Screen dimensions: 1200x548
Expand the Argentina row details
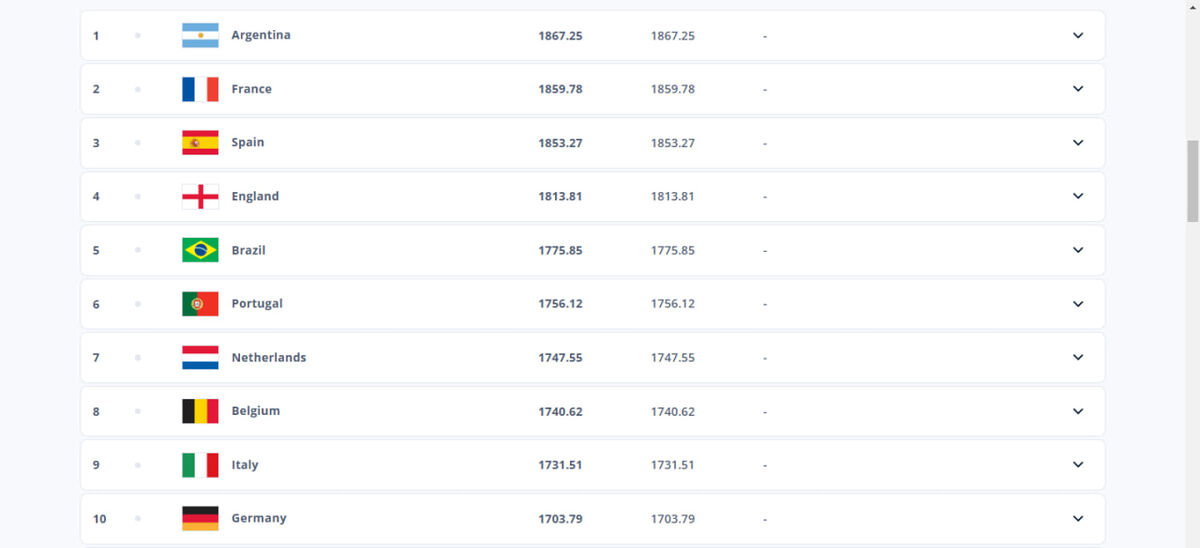pos(1078,35)
